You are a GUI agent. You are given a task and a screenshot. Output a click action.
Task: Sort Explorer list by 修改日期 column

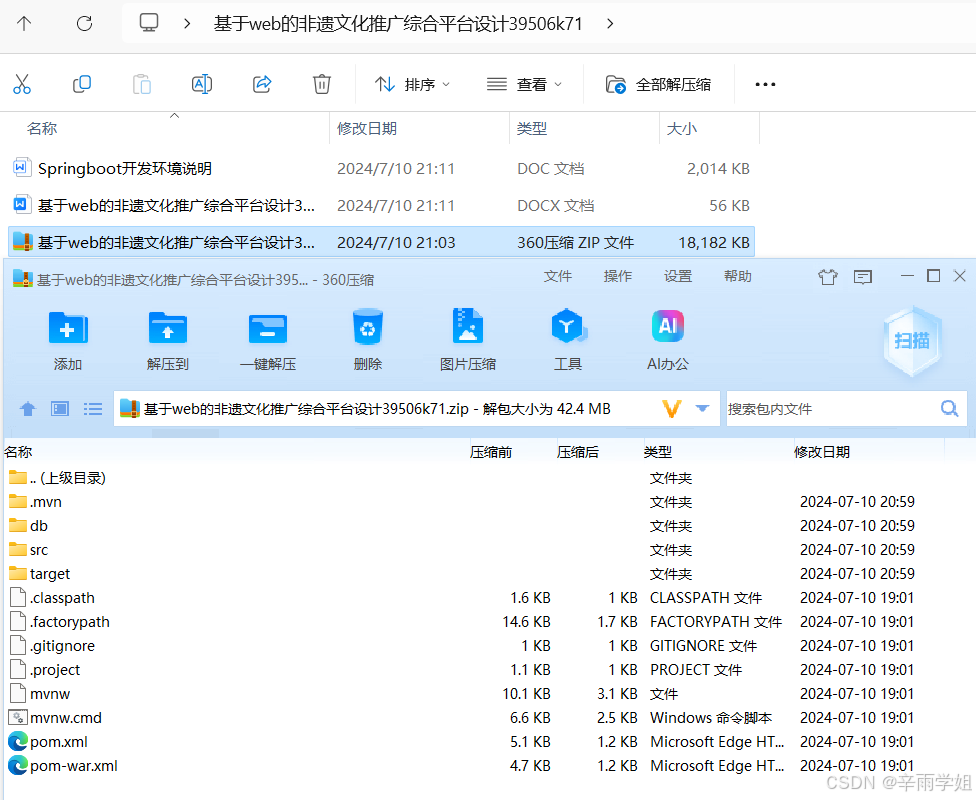coord(367,128)
